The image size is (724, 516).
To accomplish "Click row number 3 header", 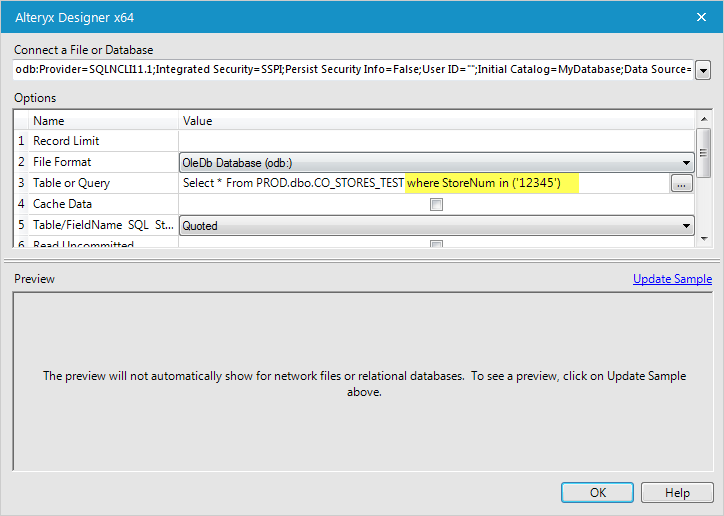I will coord(21,183).
